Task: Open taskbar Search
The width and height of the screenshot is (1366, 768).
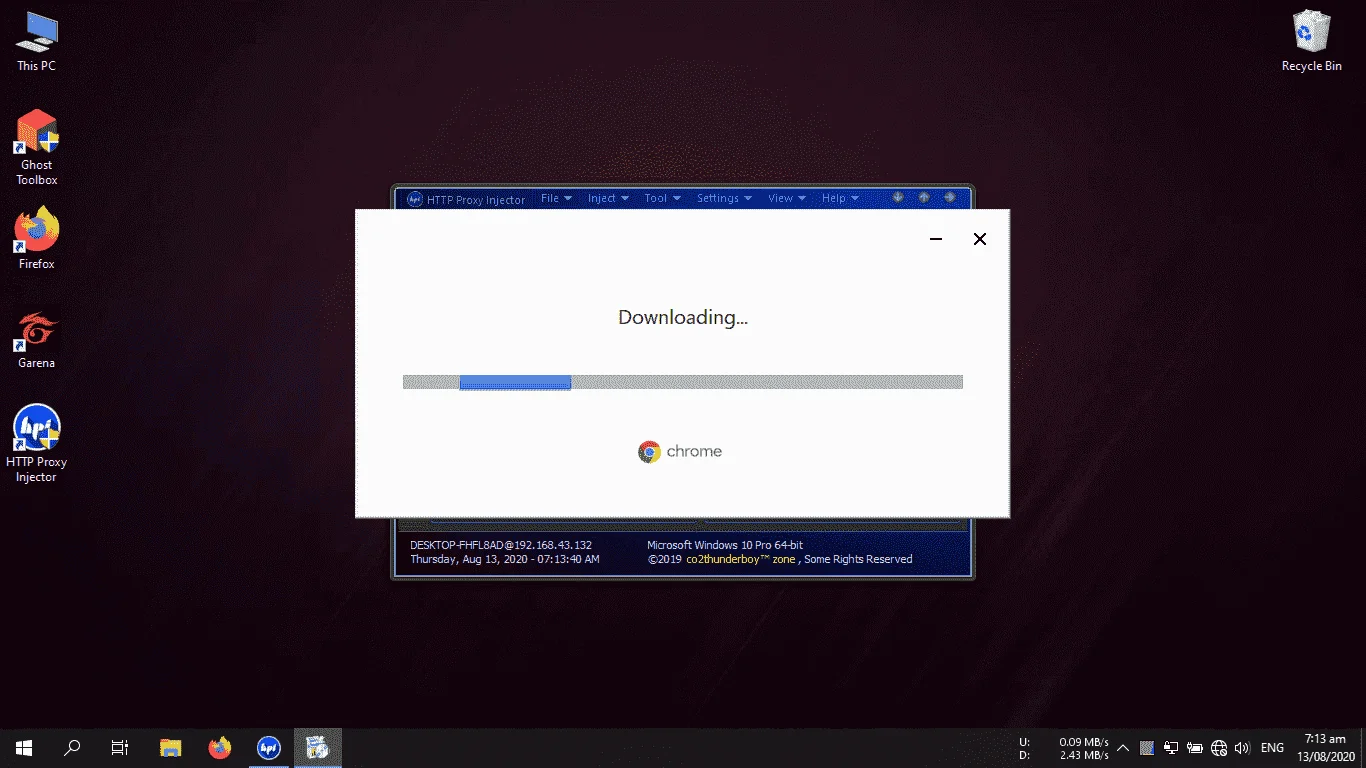Action: pos(72,747)
